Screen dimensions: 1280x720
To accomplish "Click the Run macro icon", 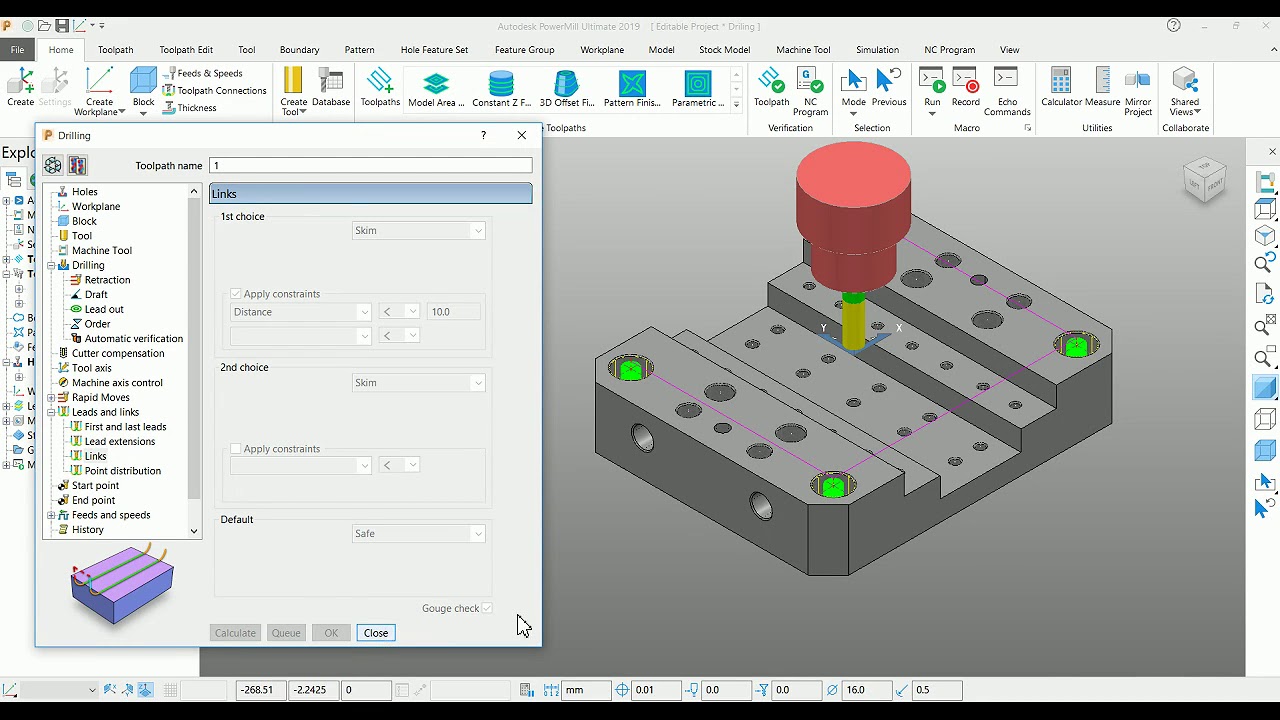I will pos(932,91).
